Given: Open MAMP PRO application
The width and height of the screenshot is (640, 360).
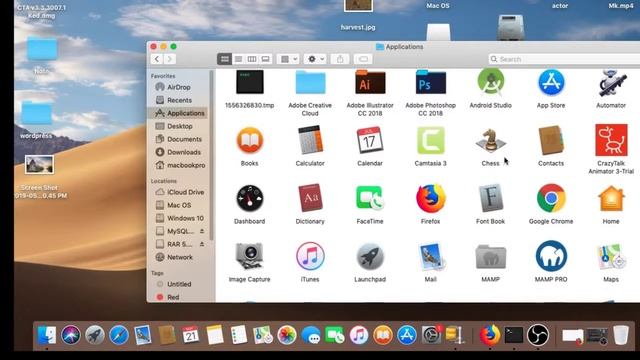Looking at the screenshot, I should 551,256.
